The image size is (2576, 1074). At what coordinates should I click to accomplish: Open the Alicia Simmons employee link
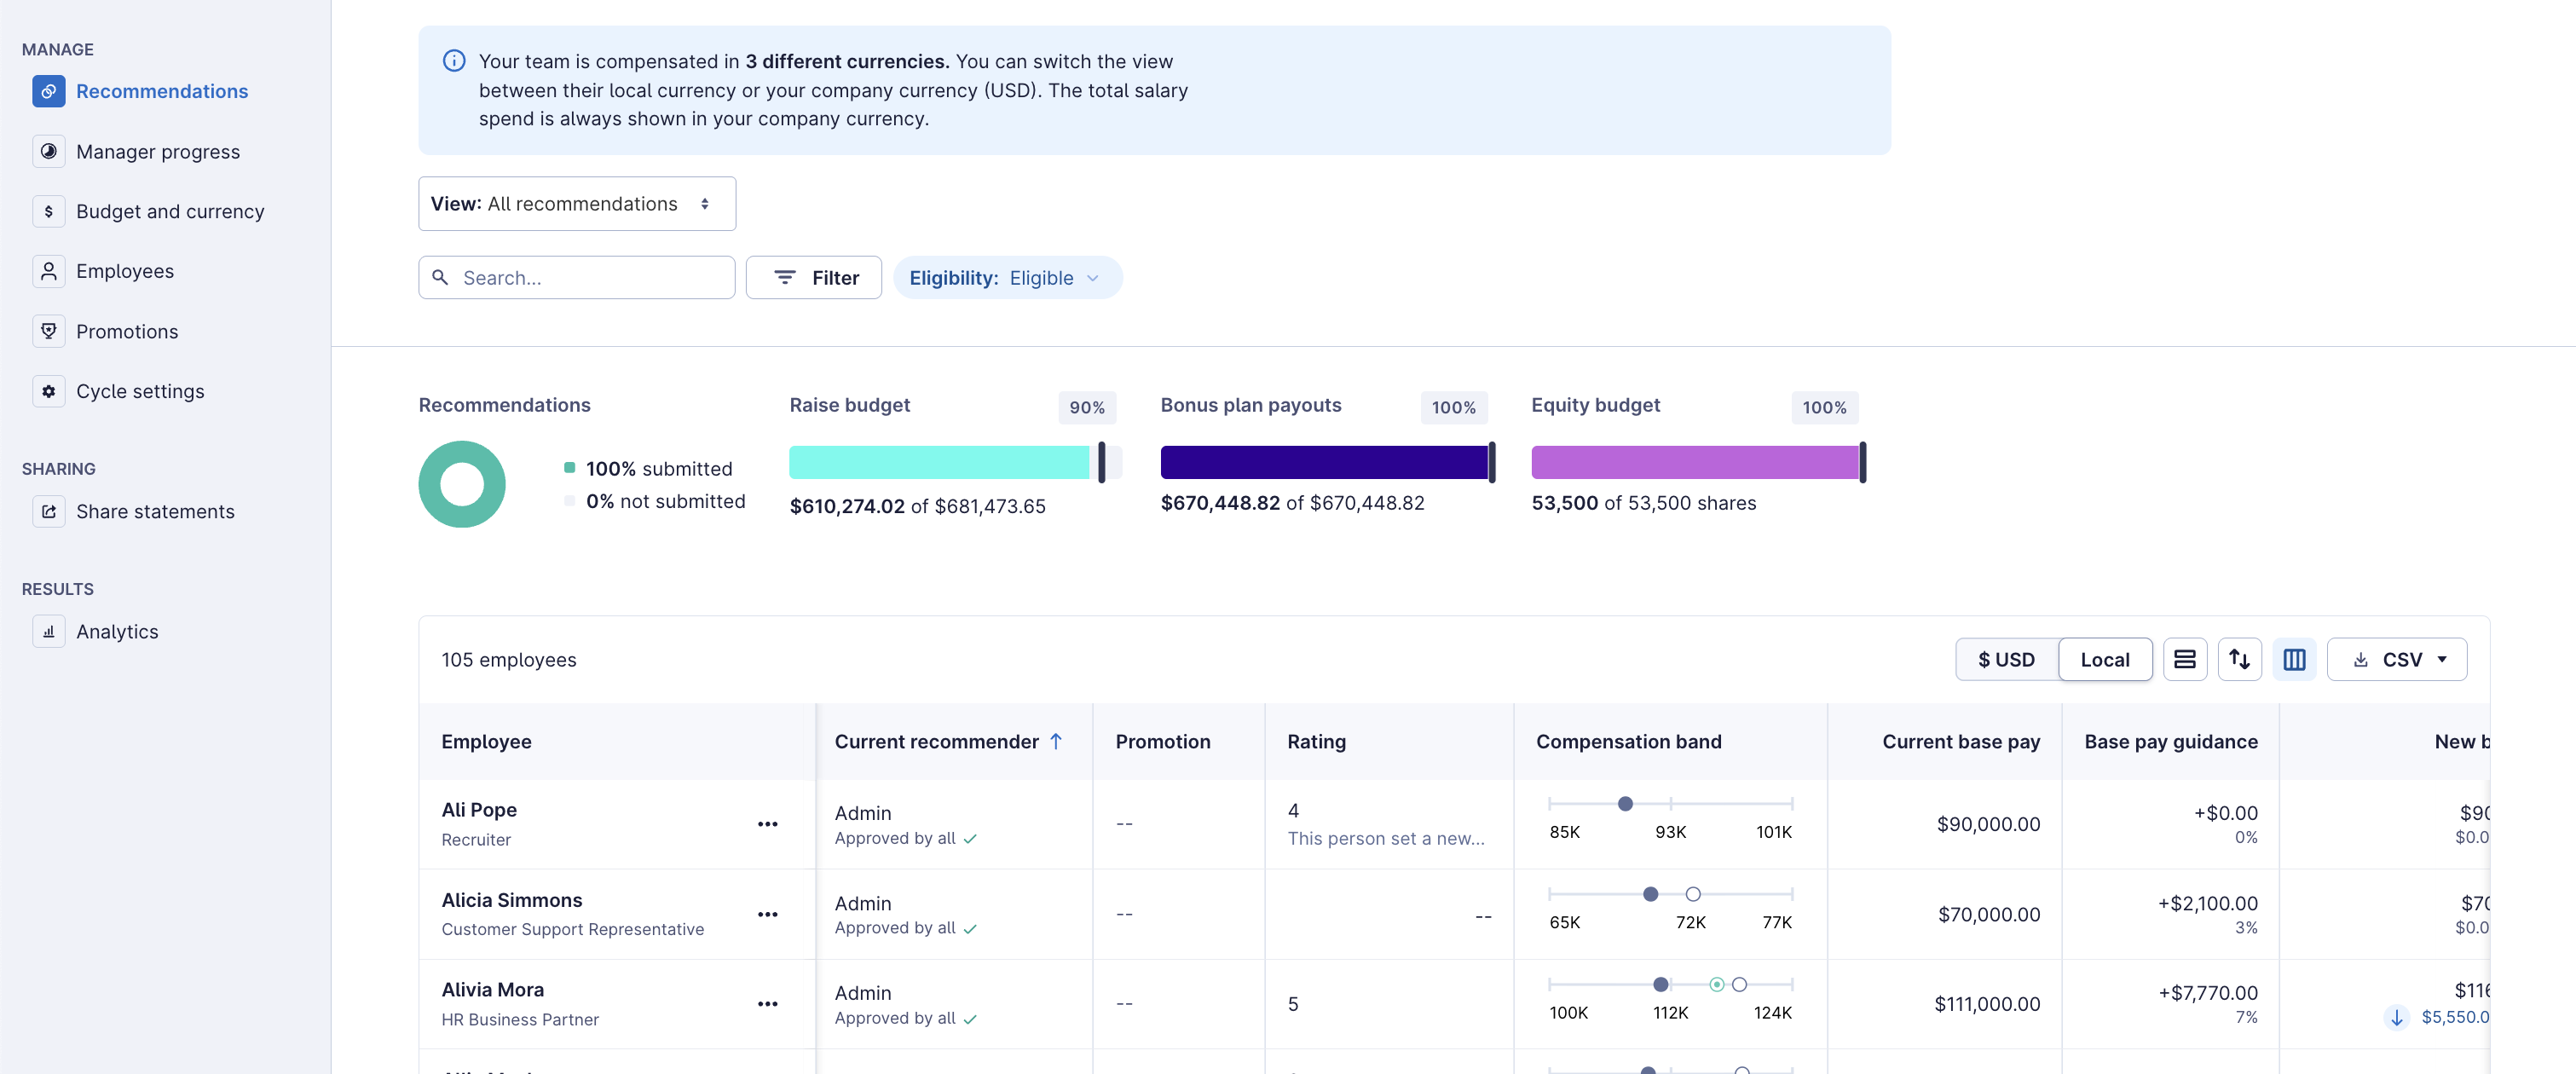pos(511,900)
